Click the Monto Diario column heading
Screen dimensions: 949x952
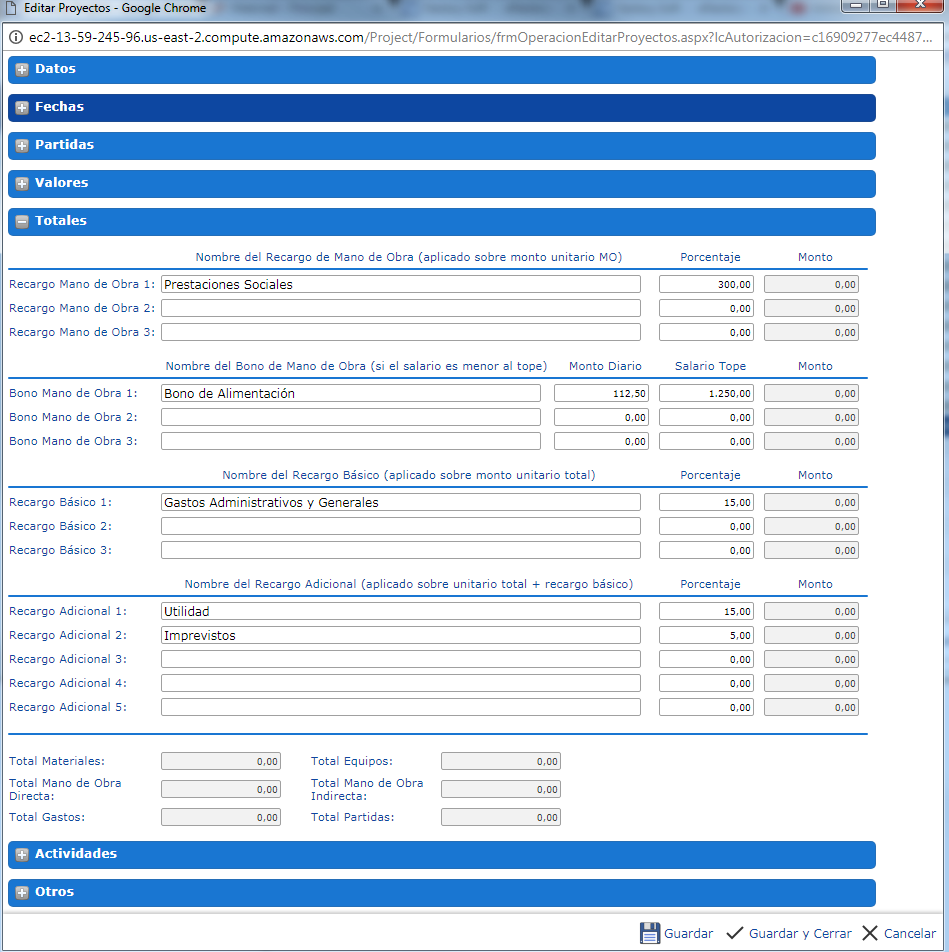point(605,366)
